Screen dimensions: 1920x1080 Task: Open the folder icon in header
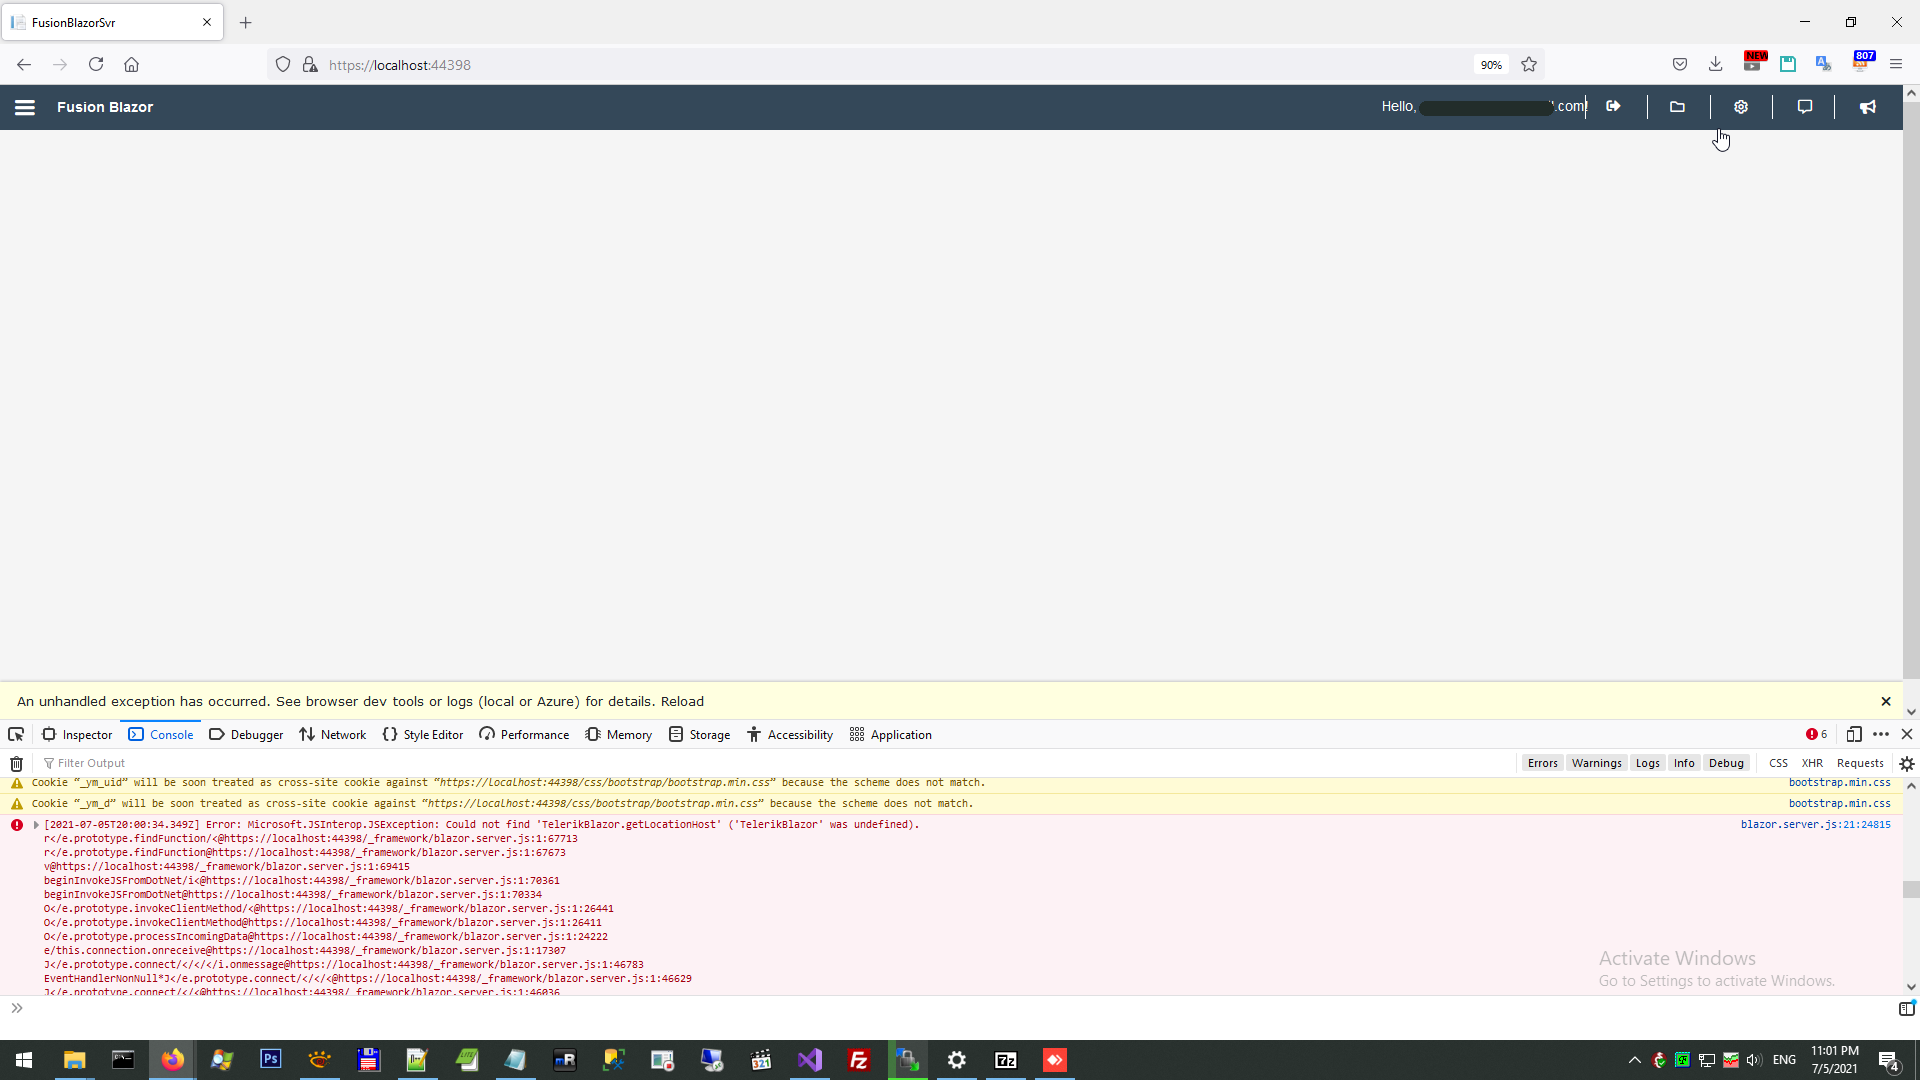[x=1677, y=107]
